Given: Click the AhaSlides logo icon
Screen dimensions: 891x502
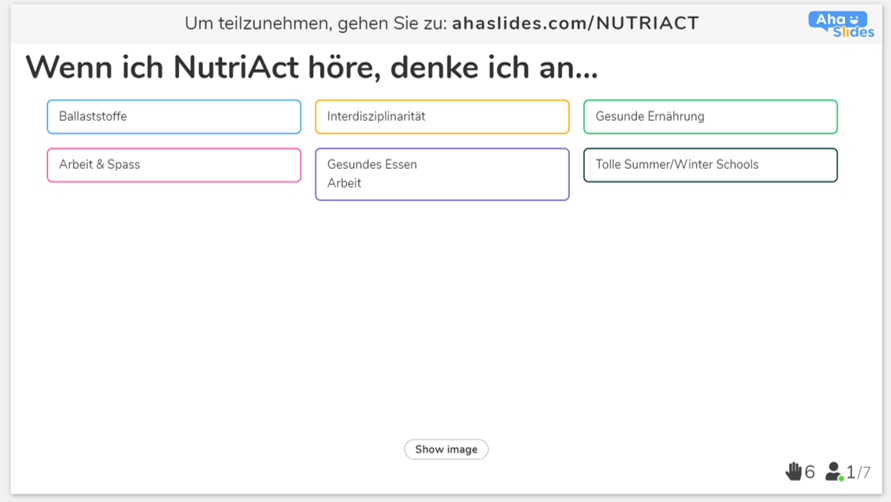Looking at the screenshot, I should tap(841, 24).
